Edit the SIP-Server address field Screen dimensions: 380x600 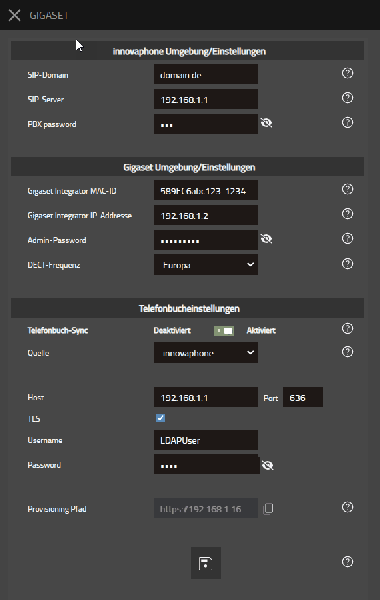pyautogui.click(x=206, y=99)
